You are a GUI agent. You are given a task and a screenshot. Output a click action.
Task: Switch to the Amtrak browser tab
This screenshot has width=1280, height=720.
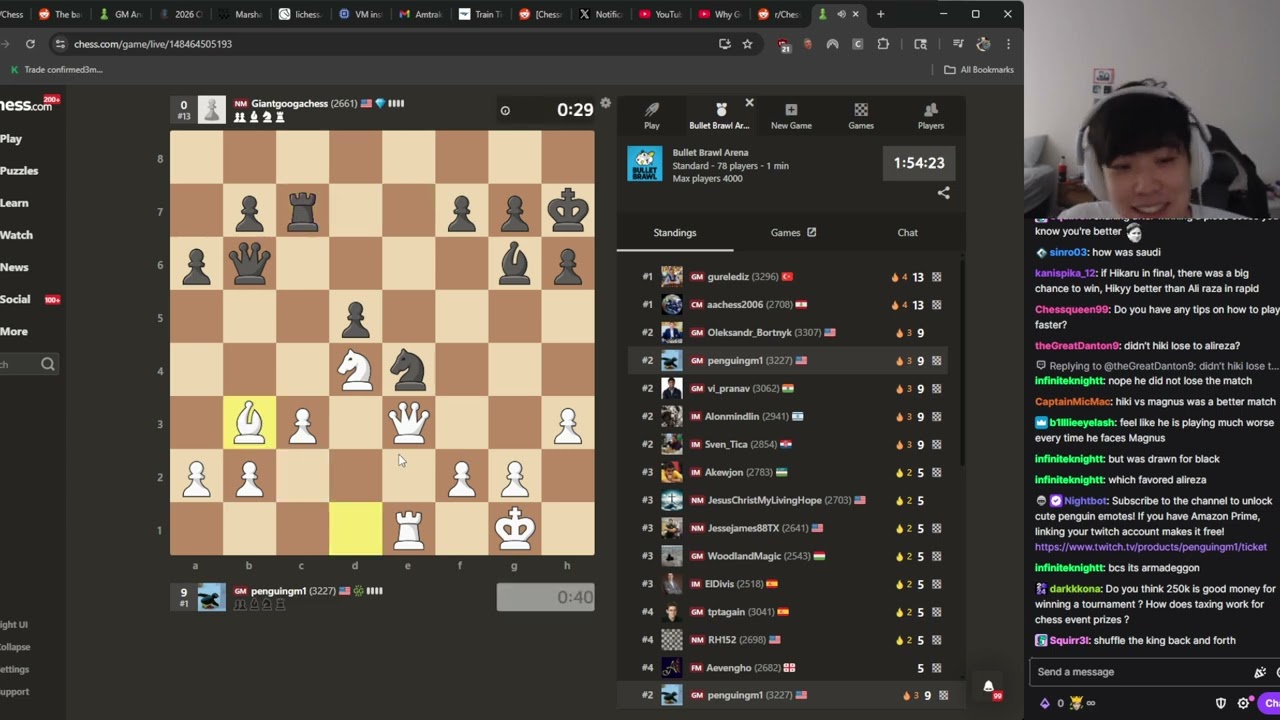420,14
